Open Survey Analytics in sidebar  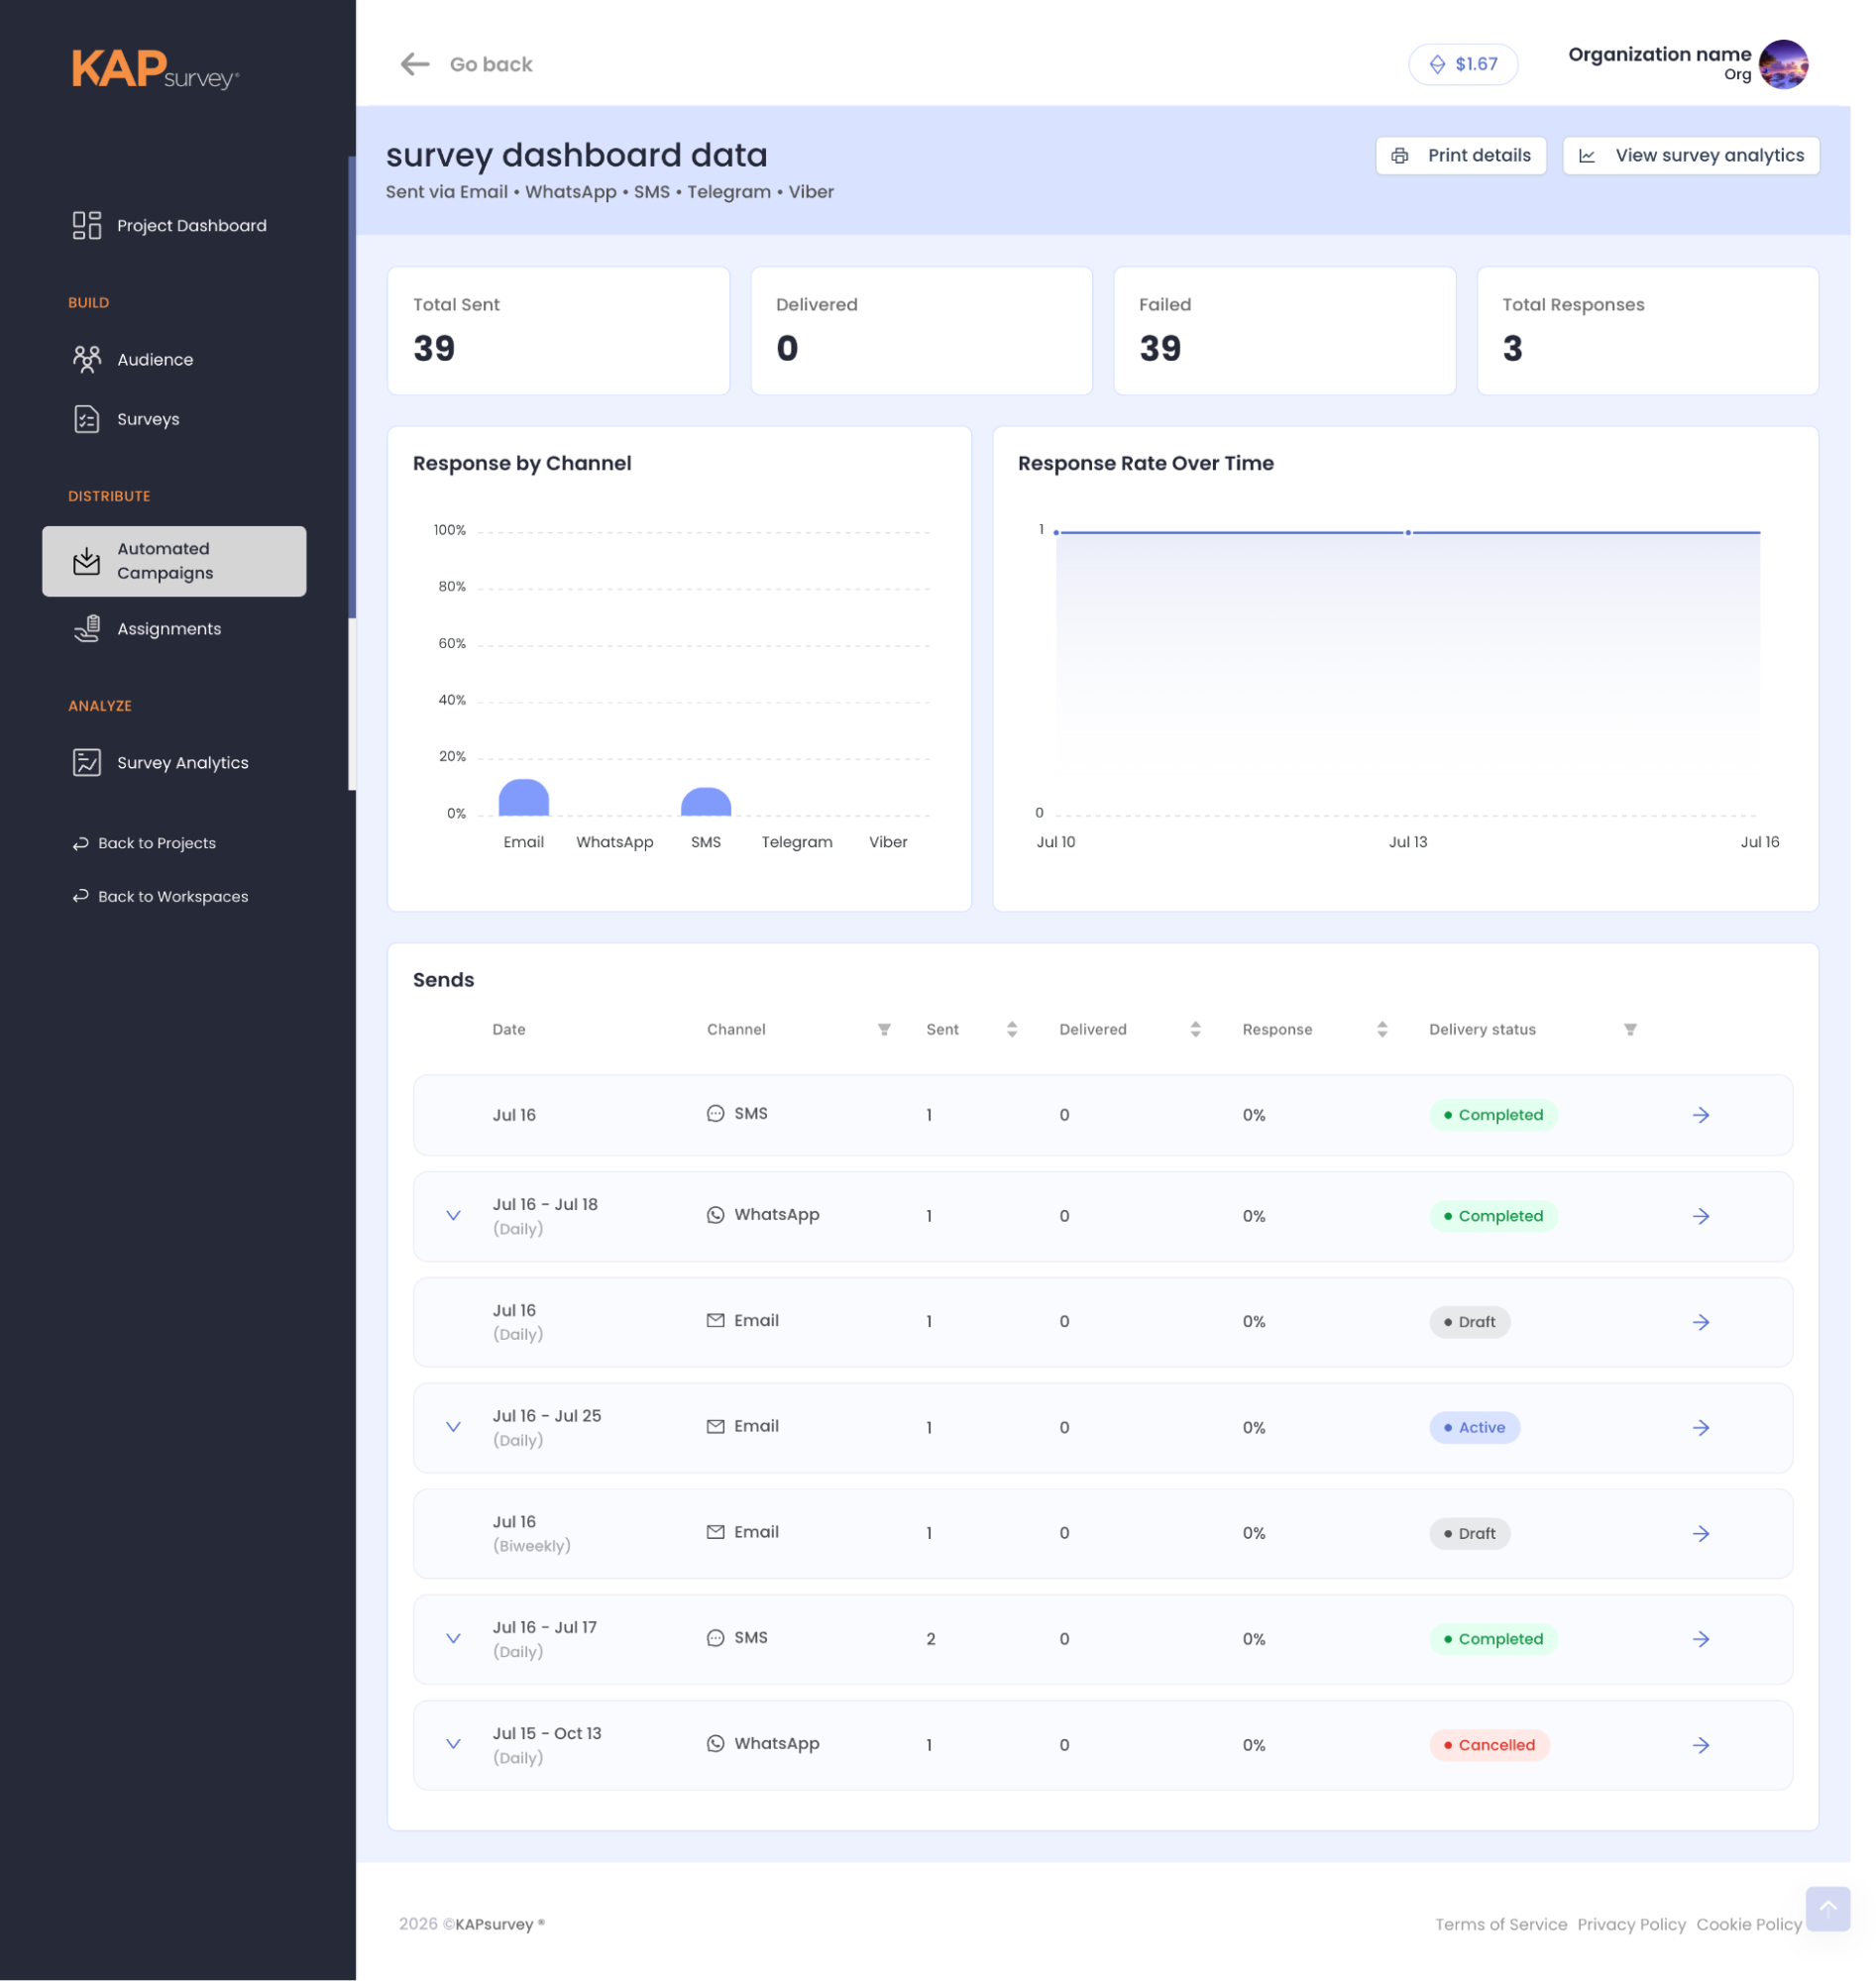click(161, 763)
